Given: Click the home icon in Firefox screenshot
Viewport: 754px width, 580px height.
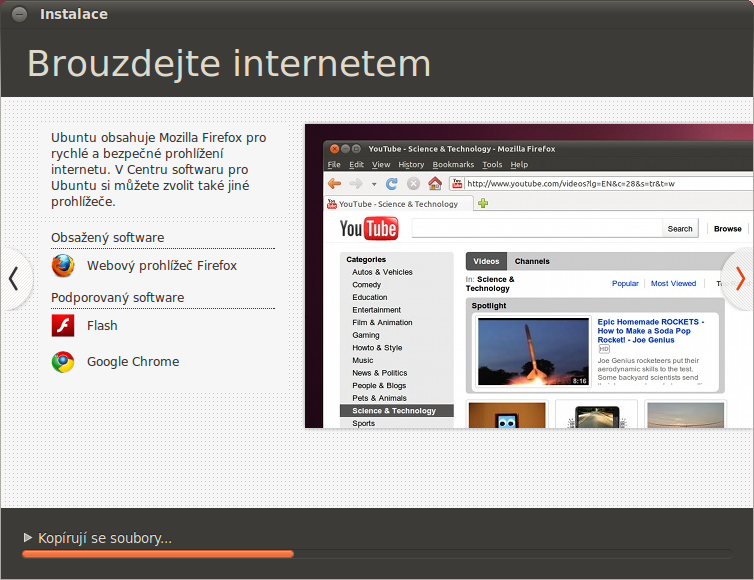Looking at the screenshot, I should [x=435, y=183].
